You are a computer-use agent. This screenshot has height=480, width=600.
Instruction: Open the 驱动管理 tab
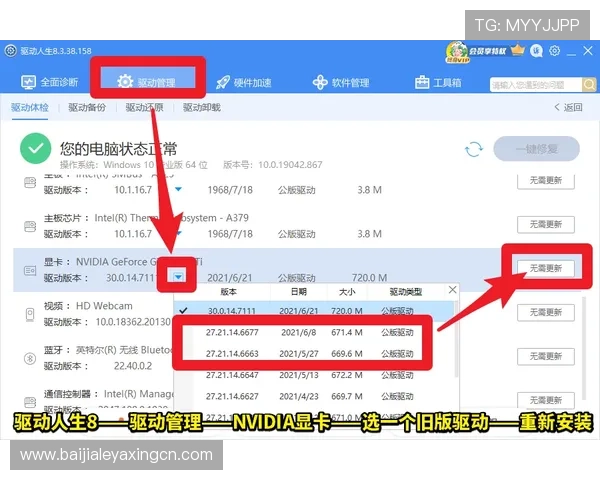[147, 82]
